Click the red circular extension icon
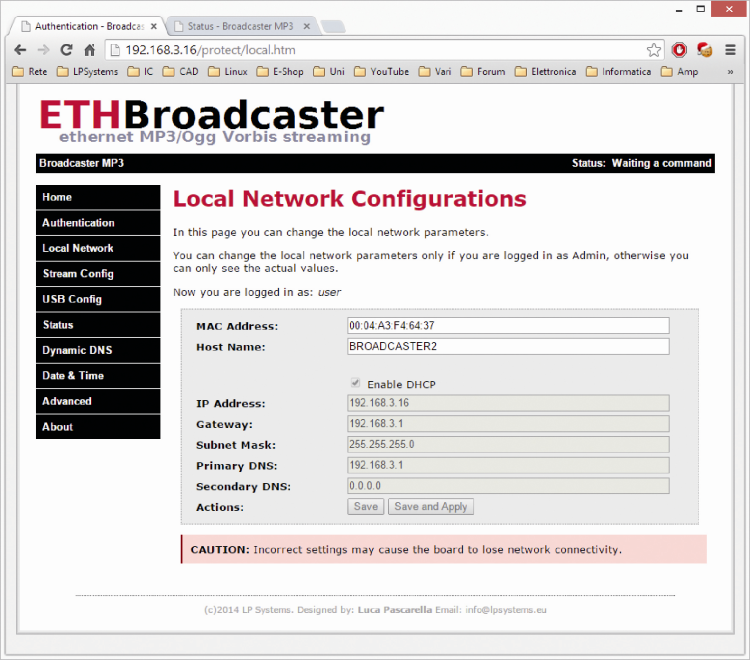 (x=680, y=50)
